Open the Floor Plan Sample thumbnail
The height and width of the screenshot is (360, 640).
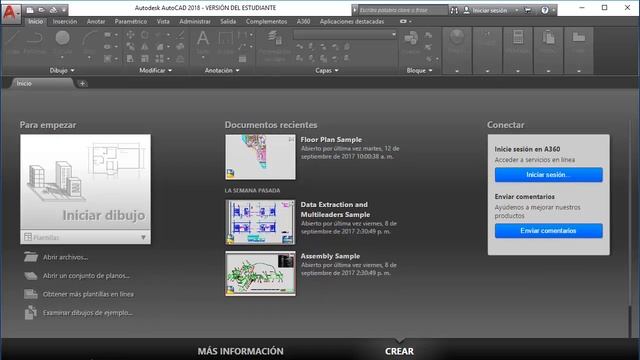point(260,157)
